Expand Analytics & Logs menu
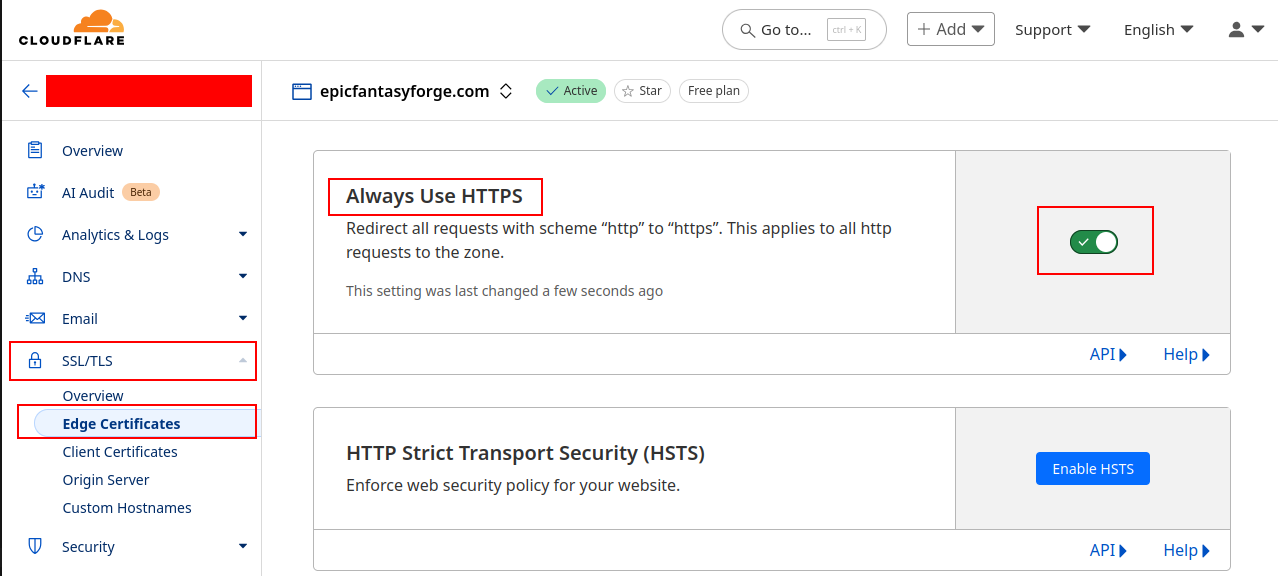This screenshot has width=1278, height=576. click(242, 234)
